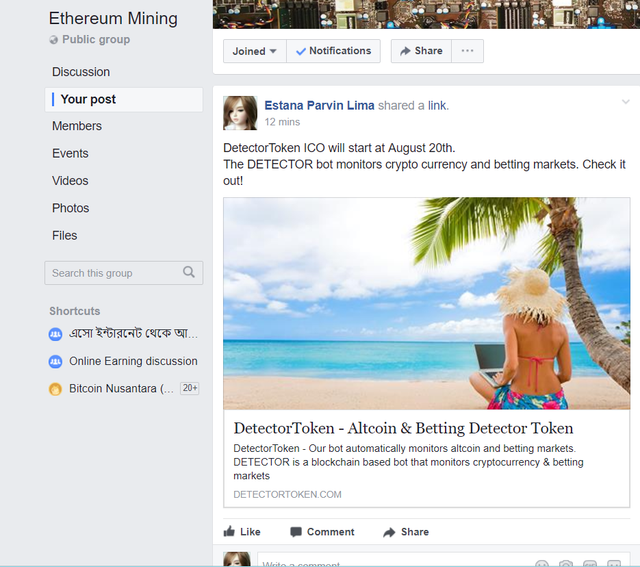Open the beach preview image
Screen dimensions: 640x567
pos(427,304)
